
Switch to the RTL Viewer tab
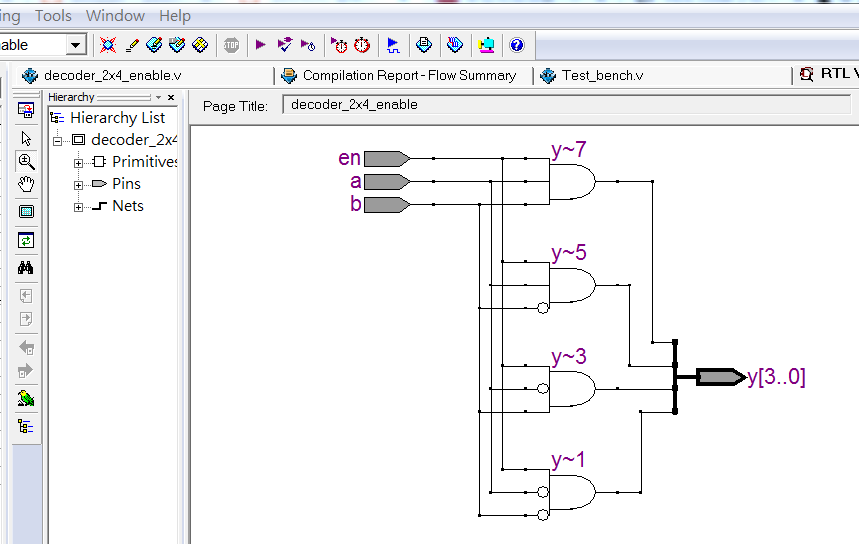coord(828,74)
